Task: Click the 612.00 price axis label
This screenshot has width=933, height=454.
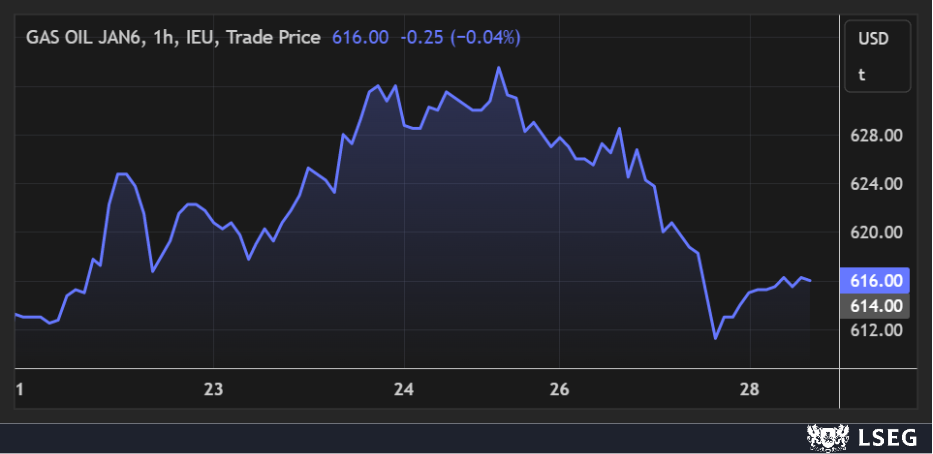Action: click(x=877, y=330)
